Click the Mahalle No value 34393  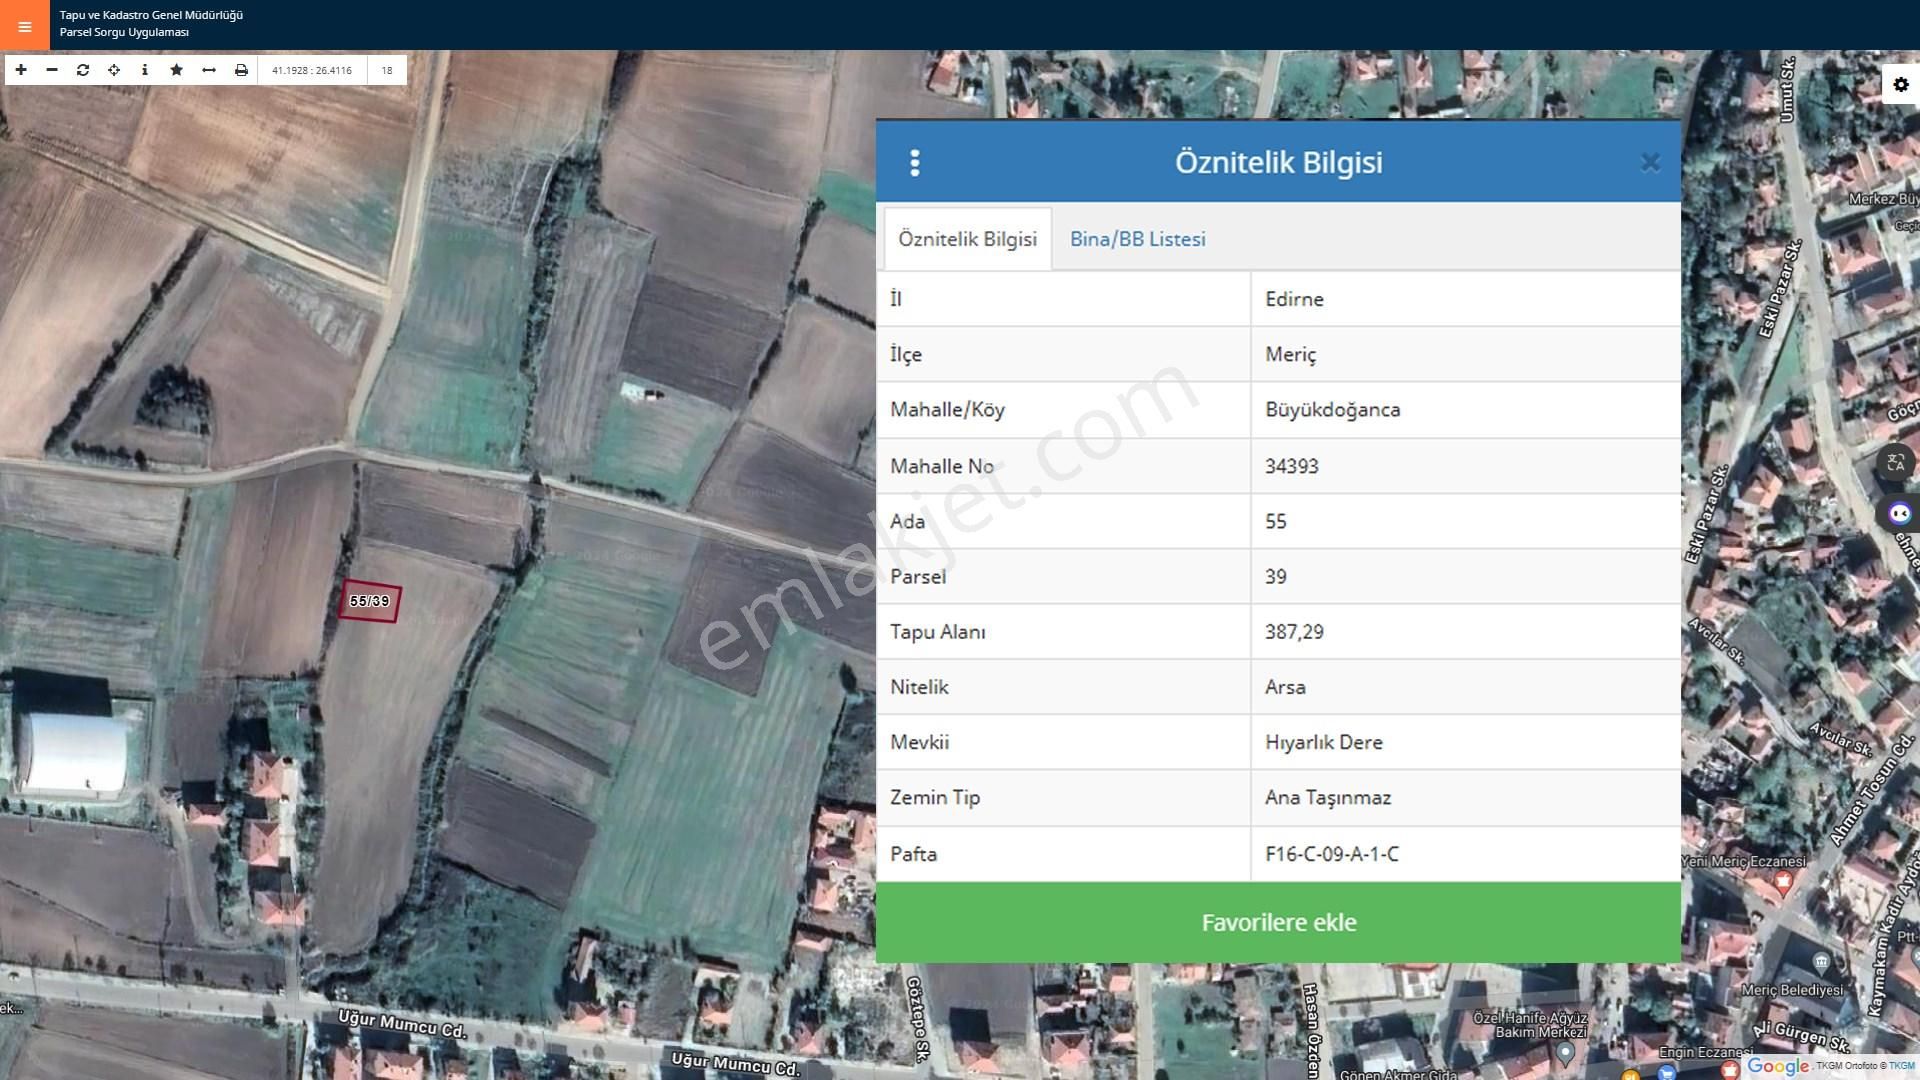[1465, 466]
